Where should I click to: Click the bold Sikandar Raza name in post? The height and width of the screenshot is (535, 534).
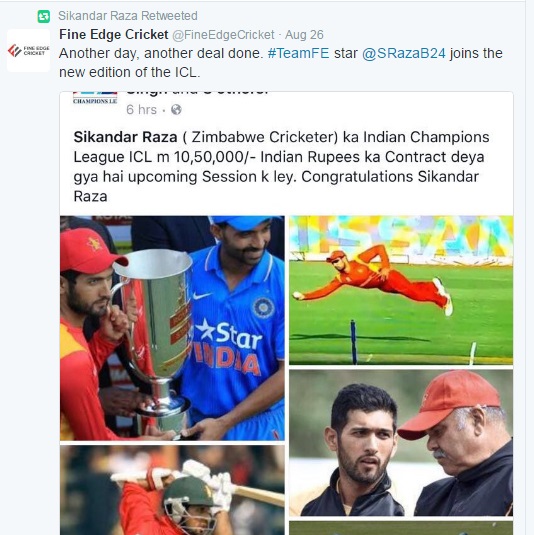coord(126,137)
